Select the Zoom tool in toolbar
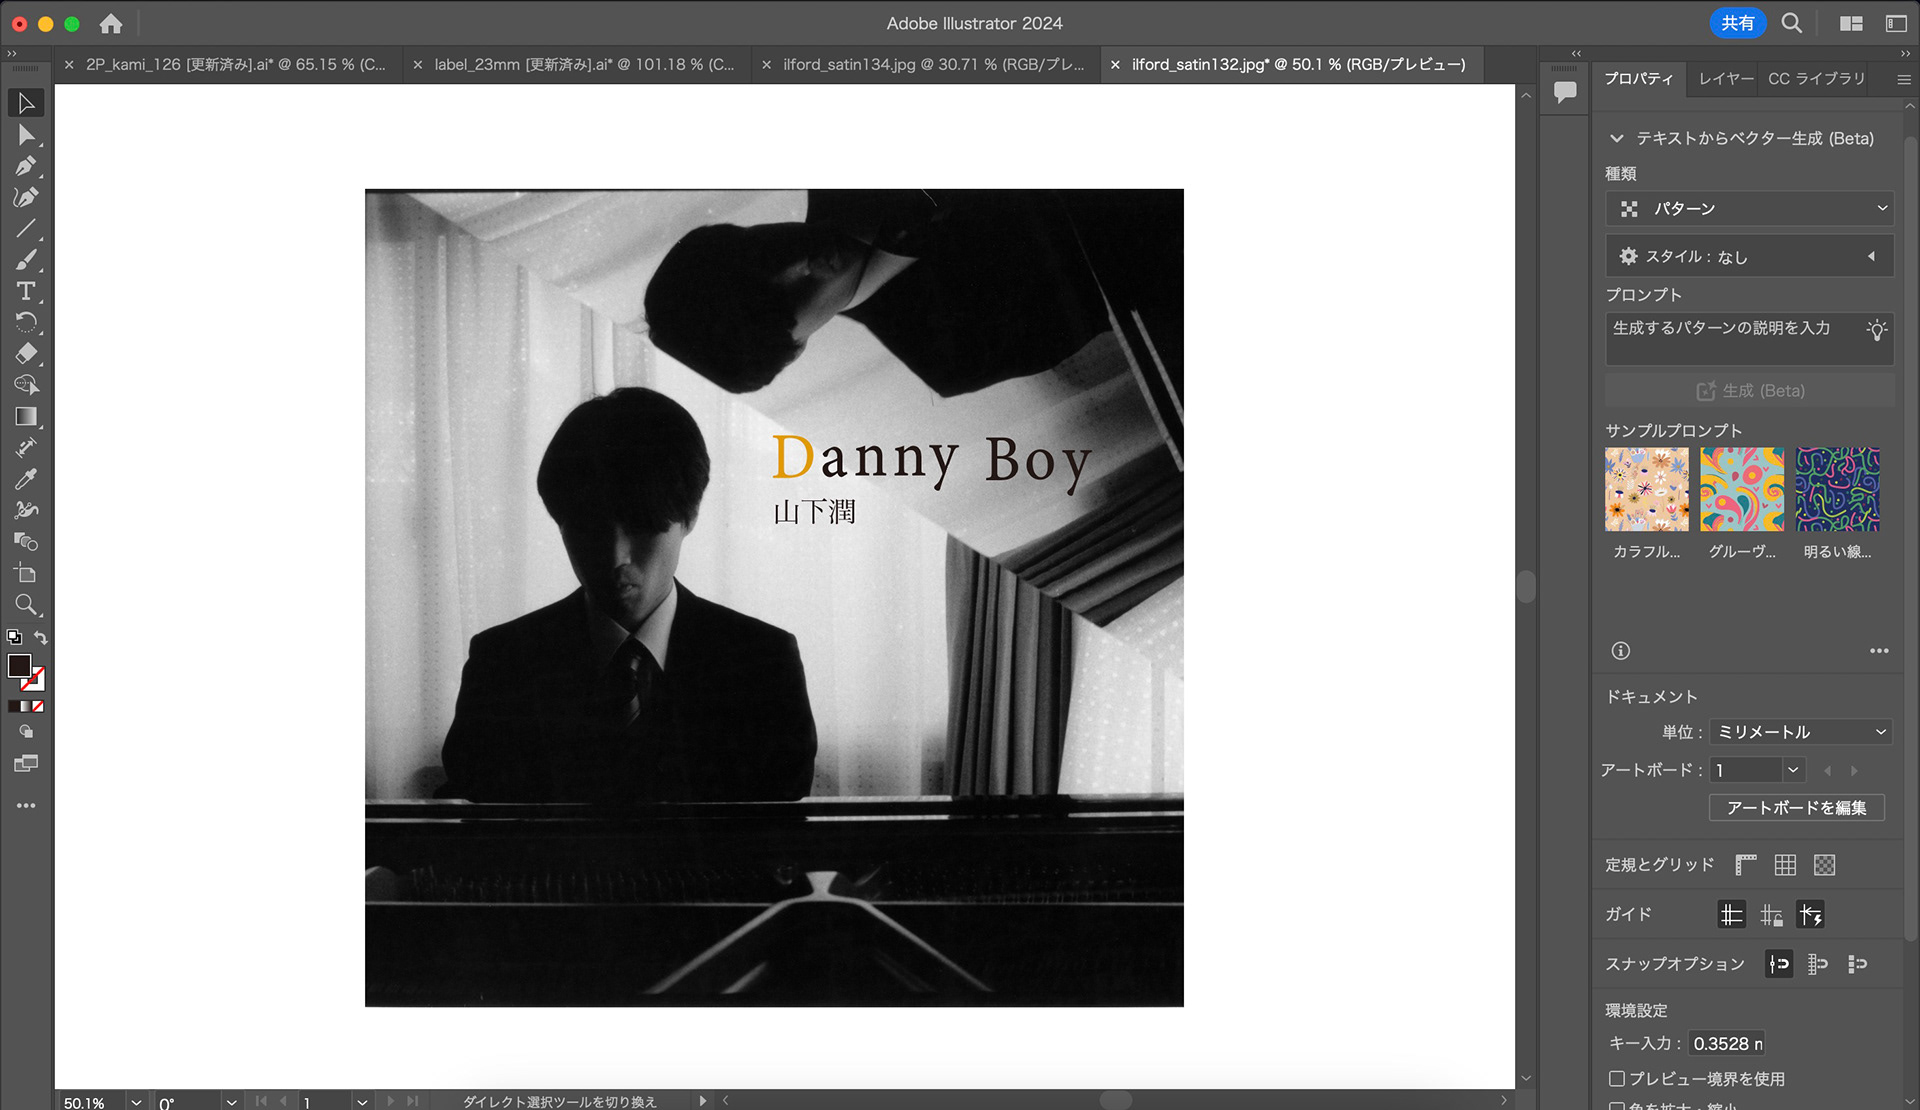The height and width of the screenshot is (1110, 1920). [x=26, y=604]
